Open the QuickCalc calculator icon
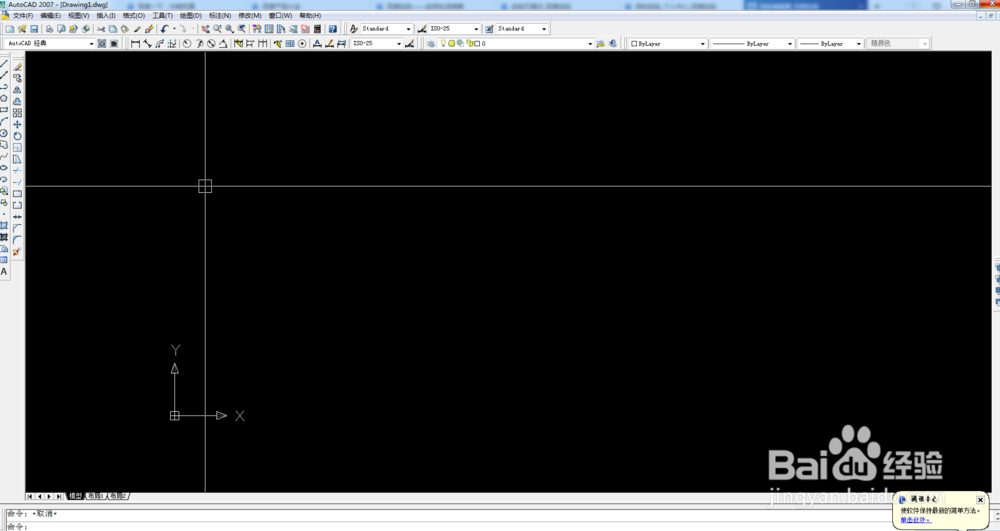 coord(318,29)
